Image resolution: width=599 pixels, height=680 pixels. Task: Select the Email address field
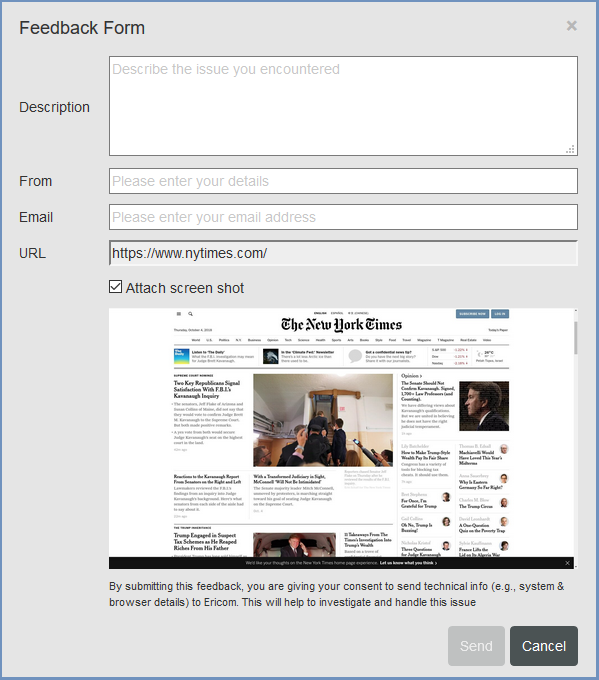tap(343, 217)
